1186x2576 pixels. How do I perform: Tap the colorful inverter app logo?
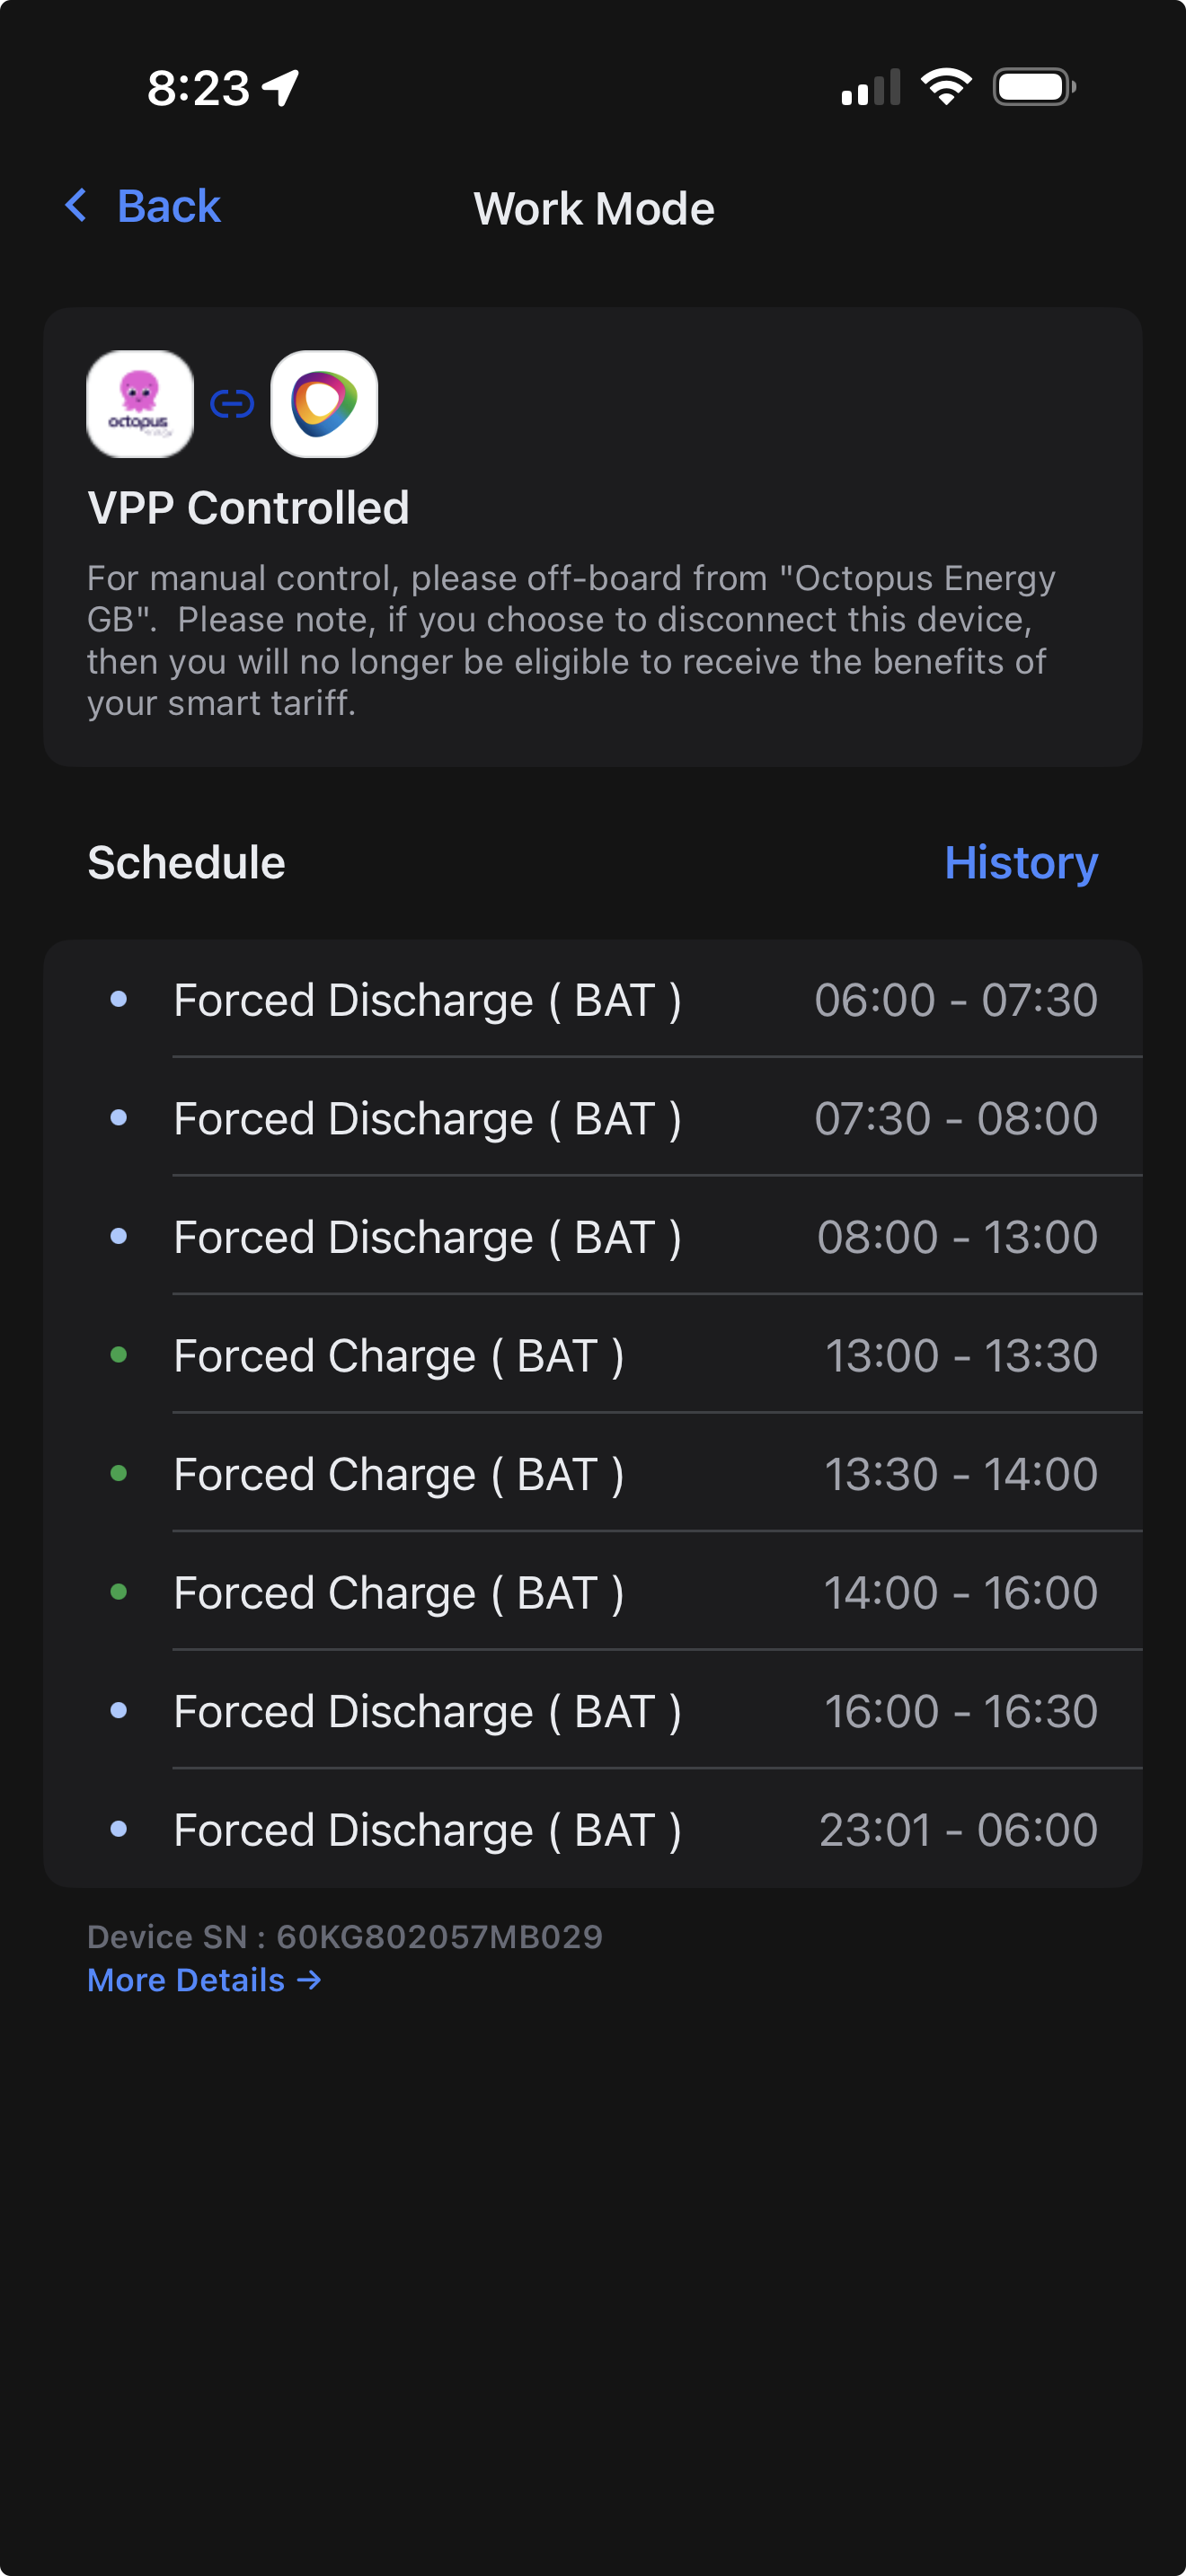pyautogui.click(x=324, y=404)
